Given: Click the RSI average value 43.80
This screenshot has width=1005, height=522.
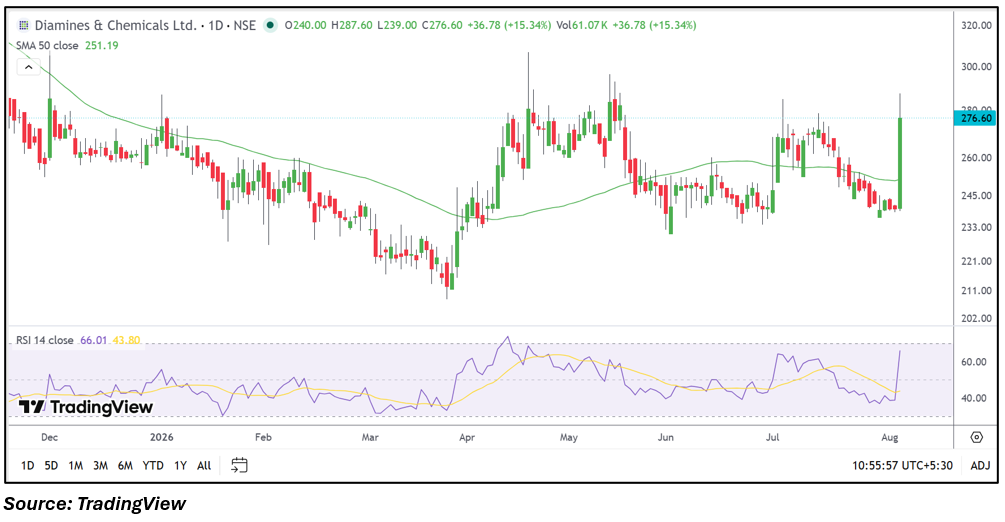Looking at the screenshot, I should click(x=126, y=340).
